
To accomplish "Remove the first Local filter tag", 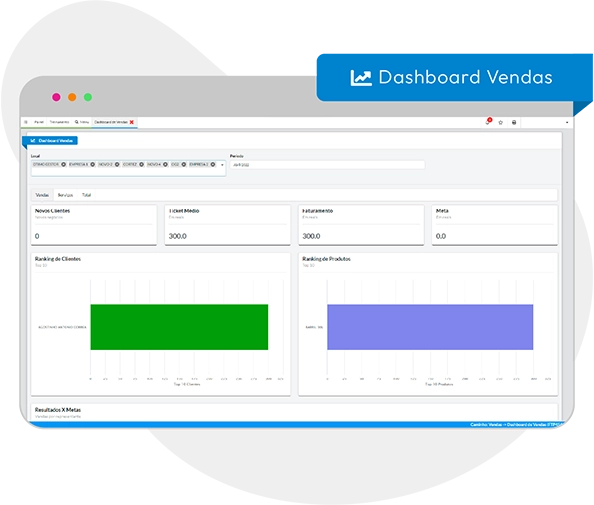I will [64, 164].
